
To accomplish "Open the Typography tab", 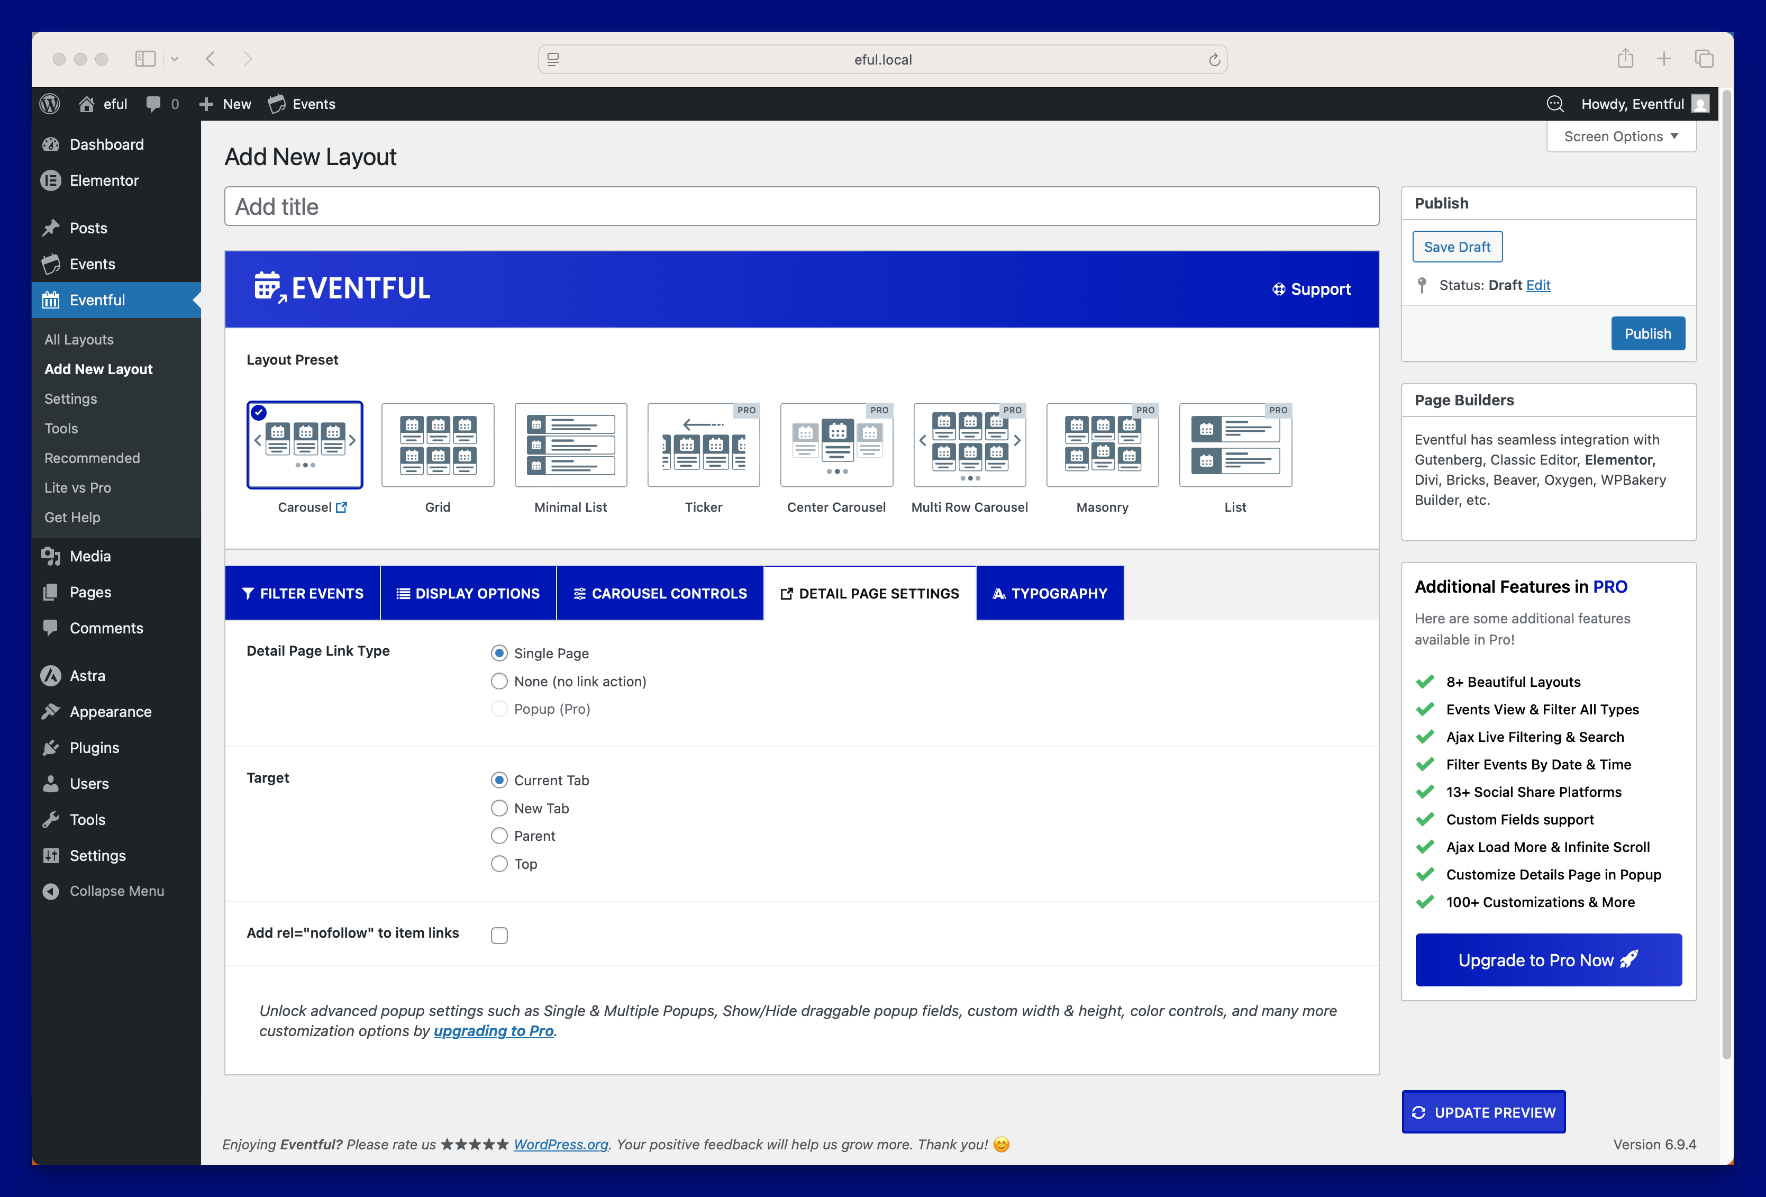I will pos(1049,593).
